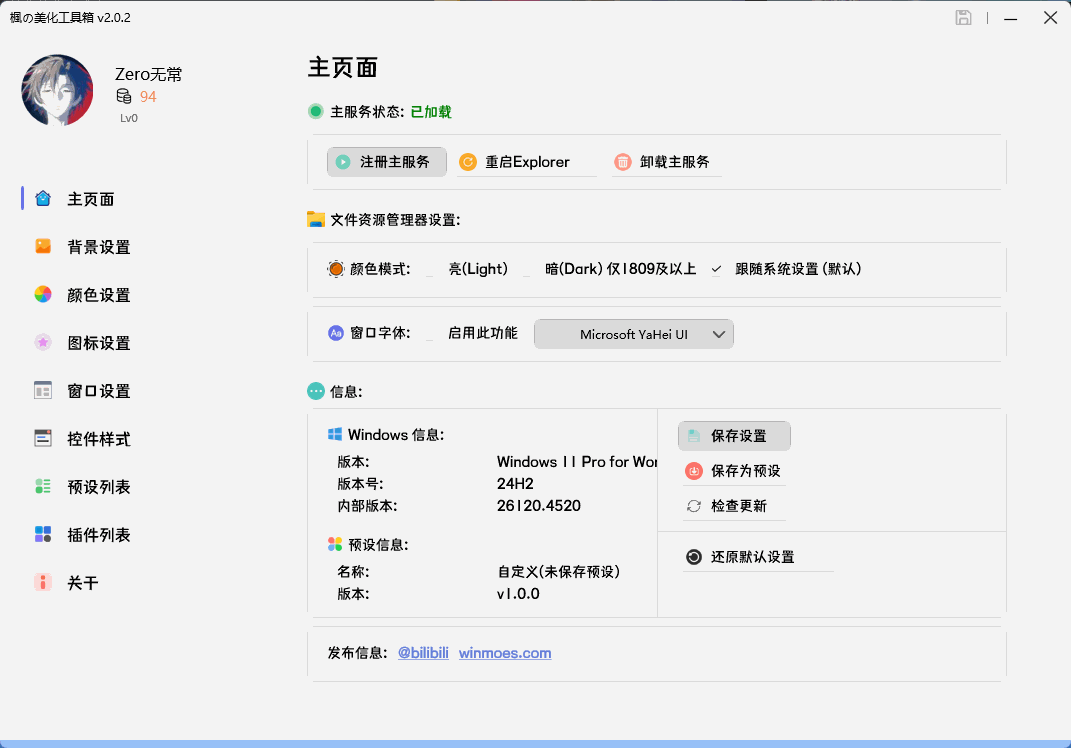
Task: Select 暗(Dark) color mode option
Action: click(528, 270)
